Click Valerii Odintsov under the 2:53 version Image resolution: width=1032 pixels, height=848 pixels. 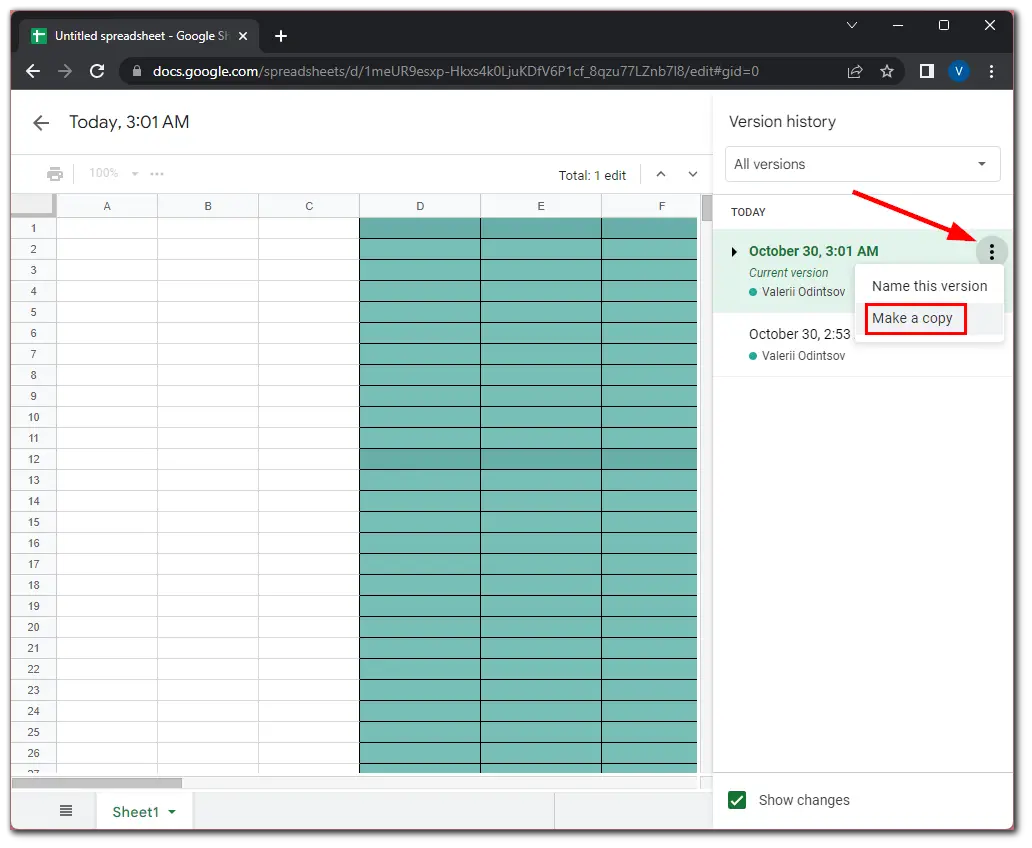click(x=803, y=356)
